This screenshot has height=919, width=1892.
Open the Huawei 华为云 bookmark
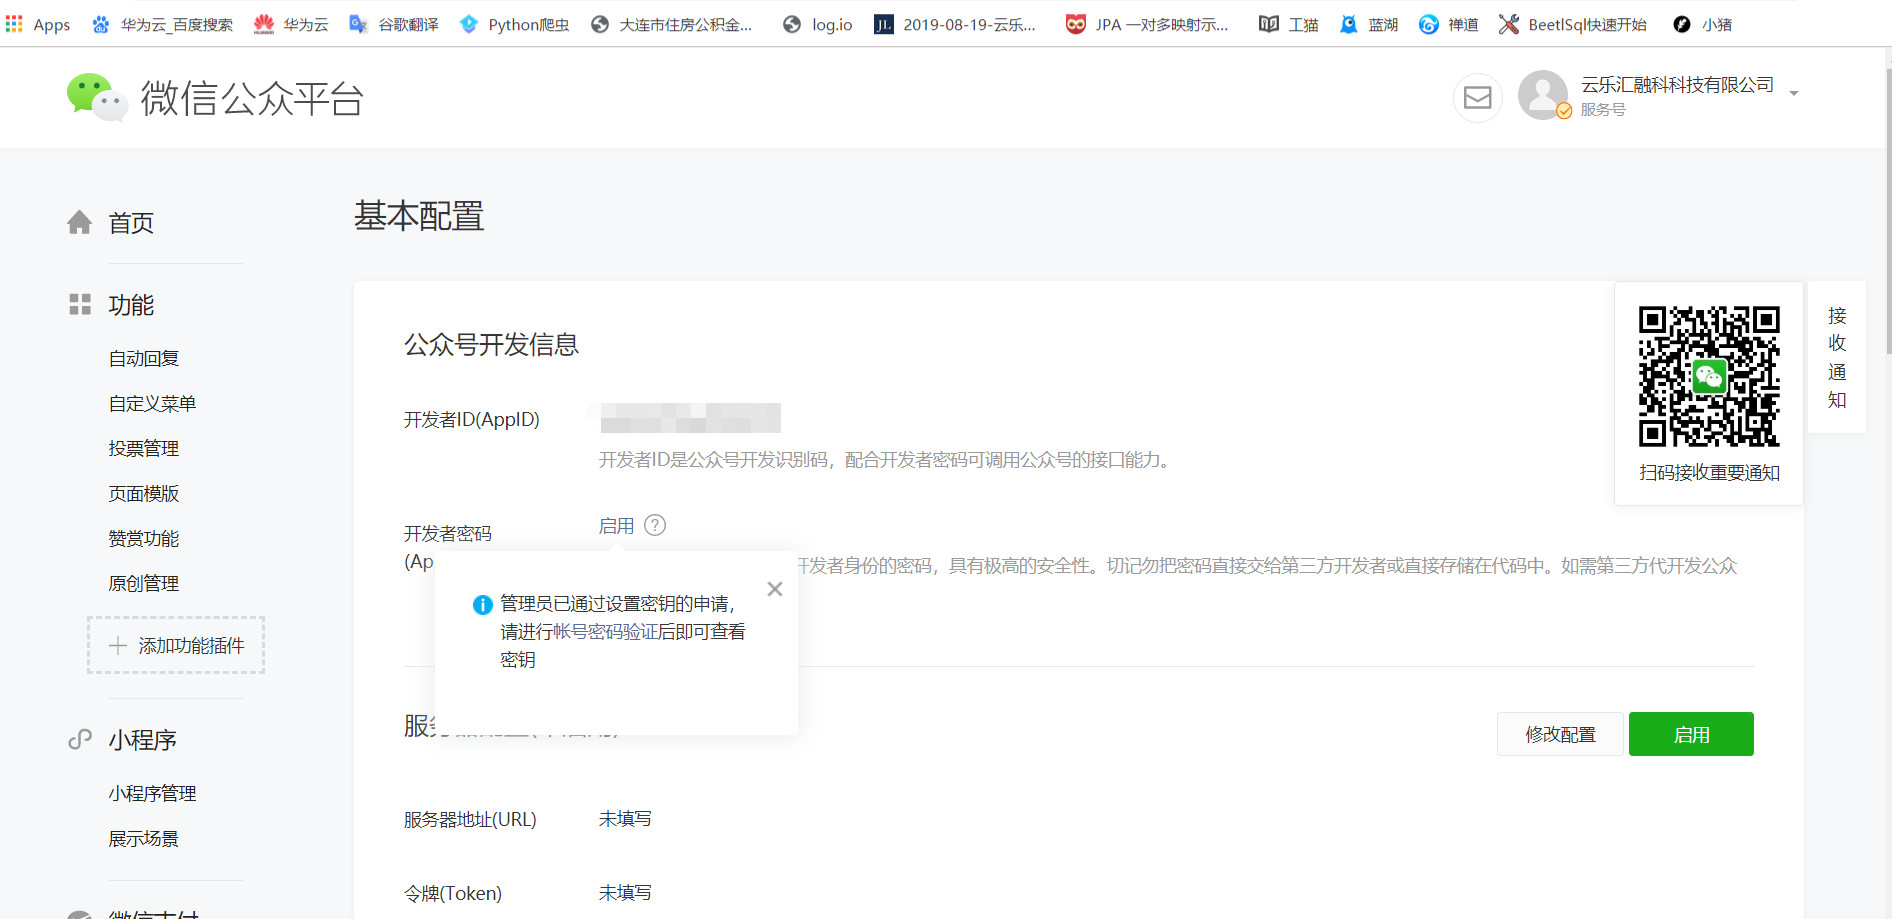click(291, 24)
